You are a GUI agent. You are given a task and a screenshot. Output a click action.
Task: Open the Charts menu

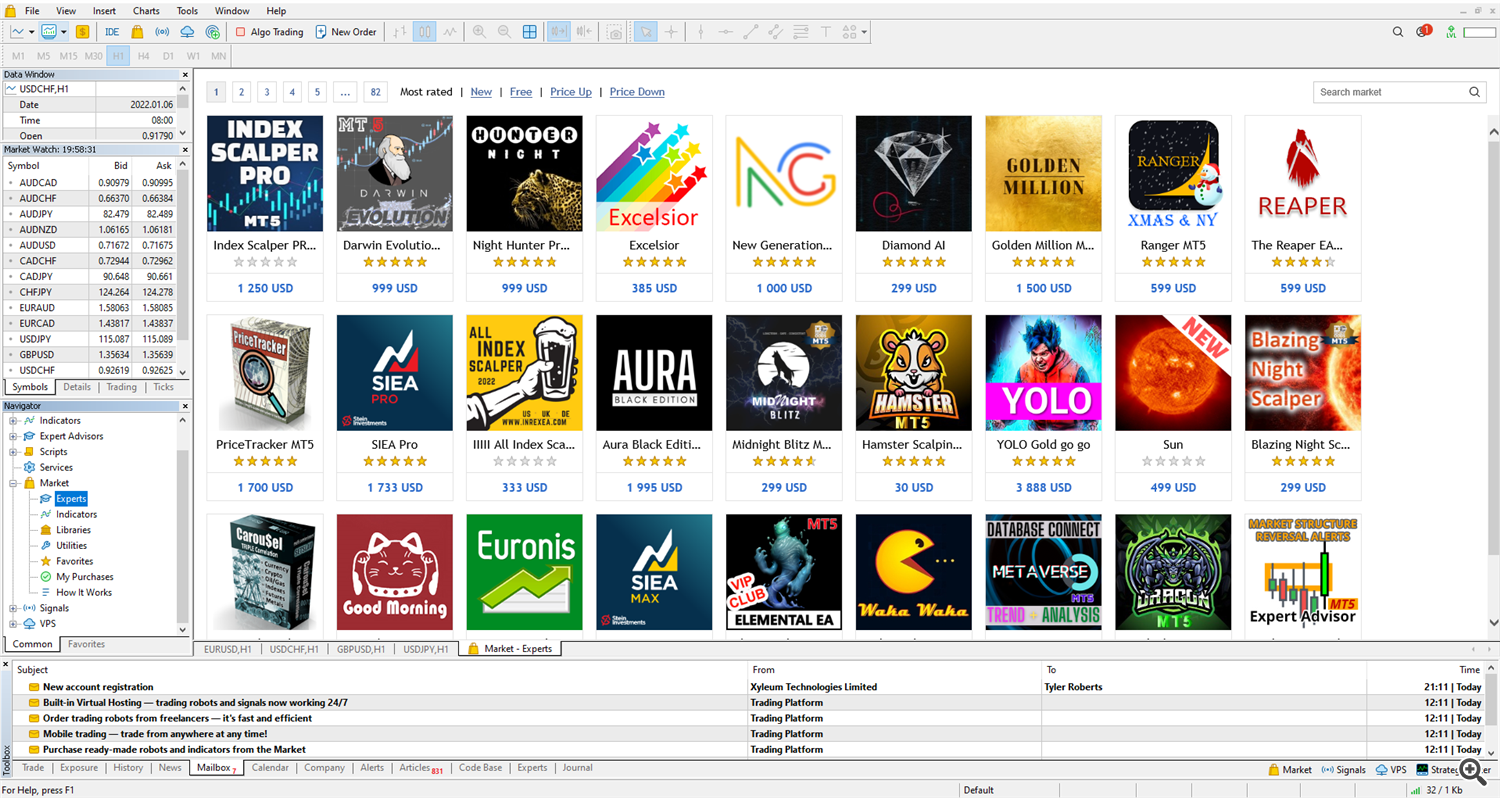pos(146,11)
